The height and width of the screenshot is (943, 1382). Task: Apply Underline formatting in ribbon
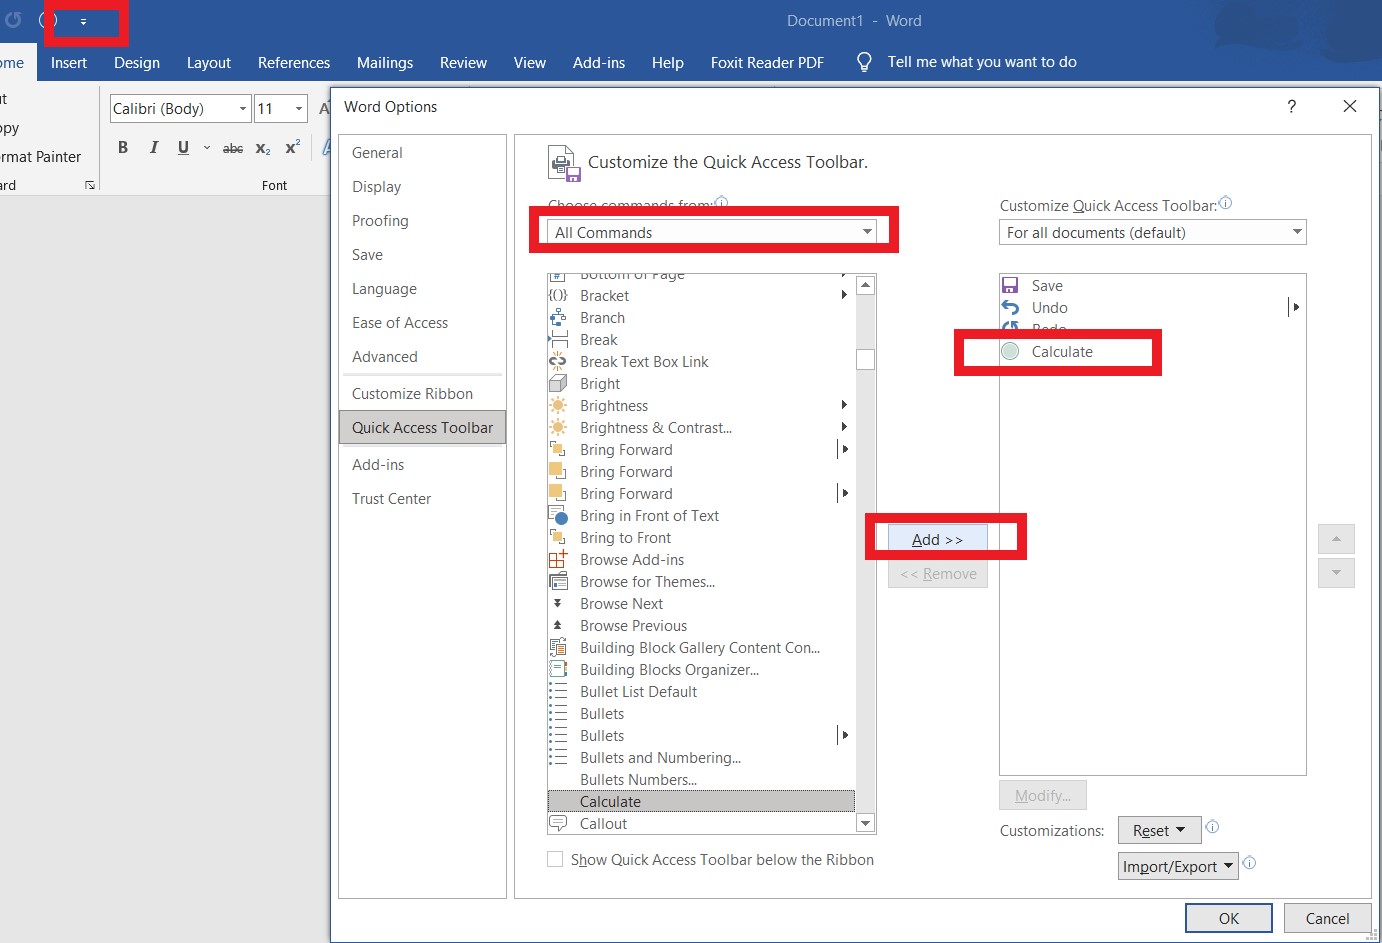(183, 147)
